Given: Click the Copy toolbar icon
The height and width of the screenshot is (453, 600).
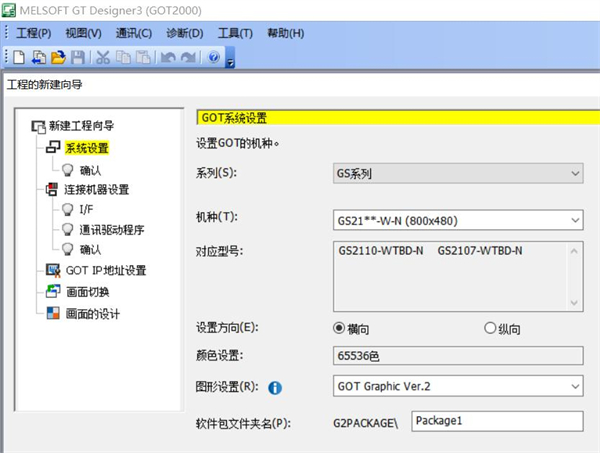Looking at the screenshot, I should pyautogui.click(x=123, y=57).
